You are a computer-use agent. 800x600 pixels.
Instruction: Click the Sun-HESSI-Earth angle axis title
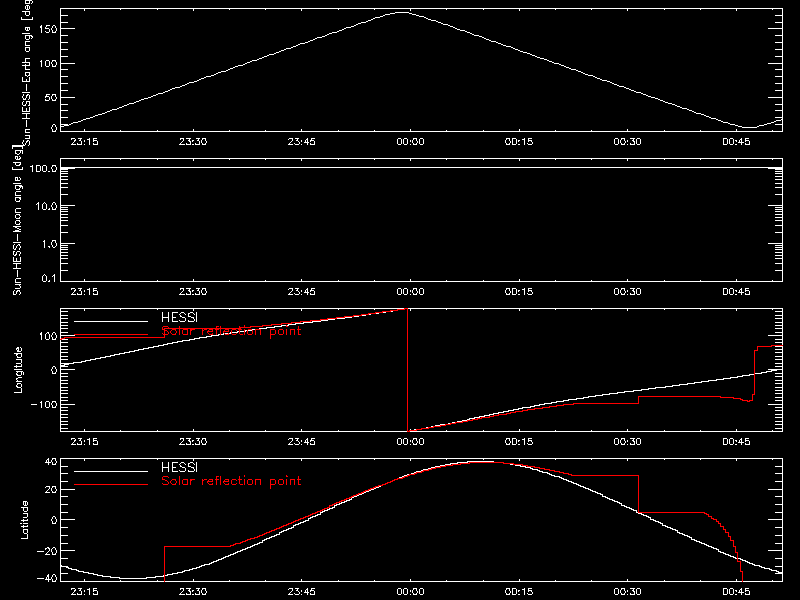click(x=27, y=73)
